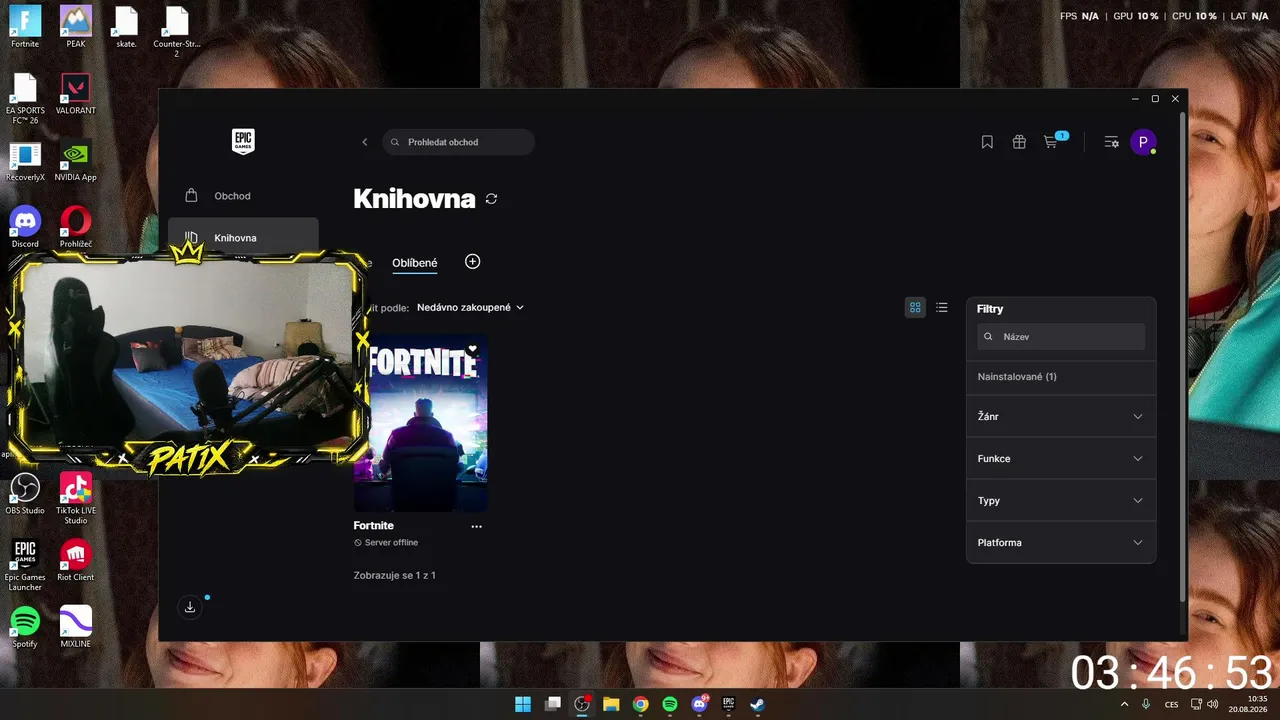
Task: Show hidden system tray icons
Action: 1124,704
